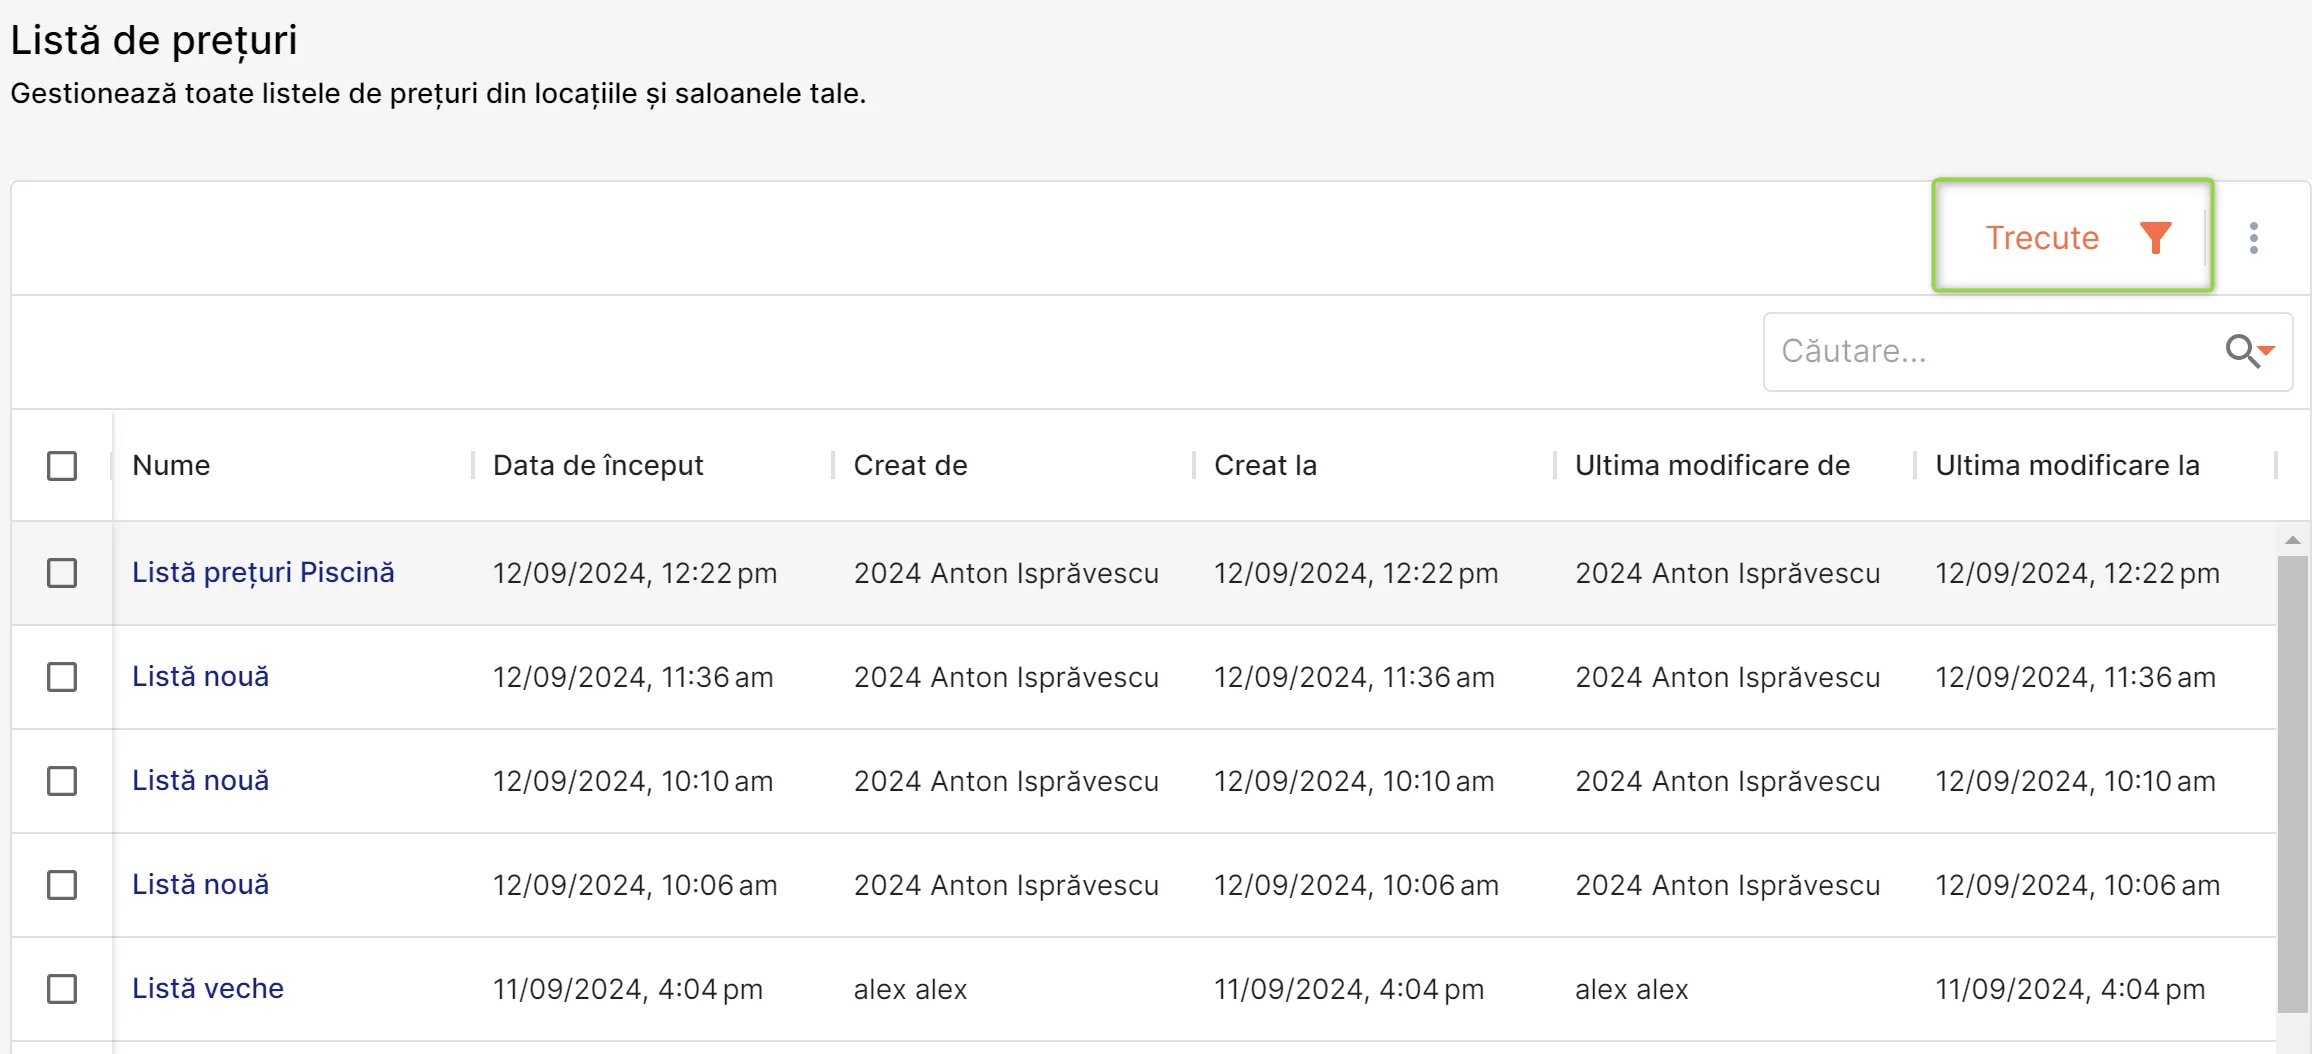Click 'alex alex' in Creat de column

click(910, 990)
